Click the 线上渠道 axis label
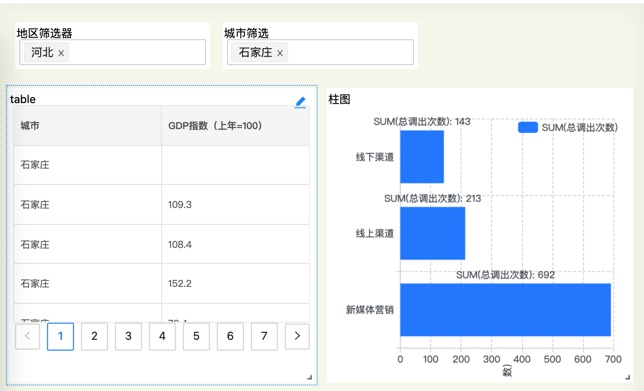Screen dimensions: 644x391 (x=375, y=233)
